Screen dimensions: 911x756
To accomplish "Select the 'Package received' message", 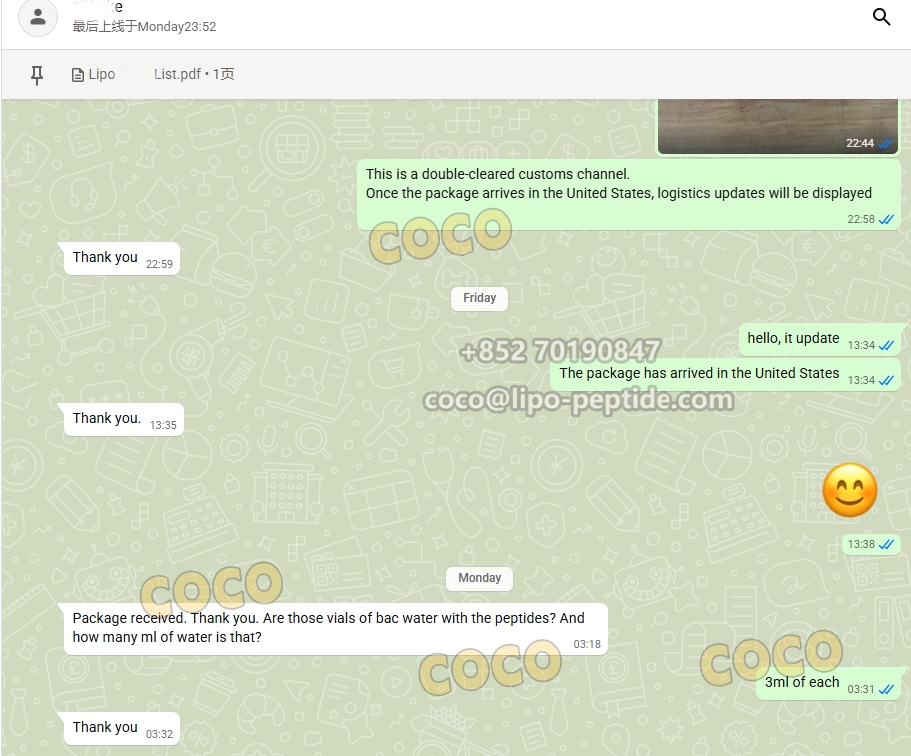I will (x=336, y=629).
